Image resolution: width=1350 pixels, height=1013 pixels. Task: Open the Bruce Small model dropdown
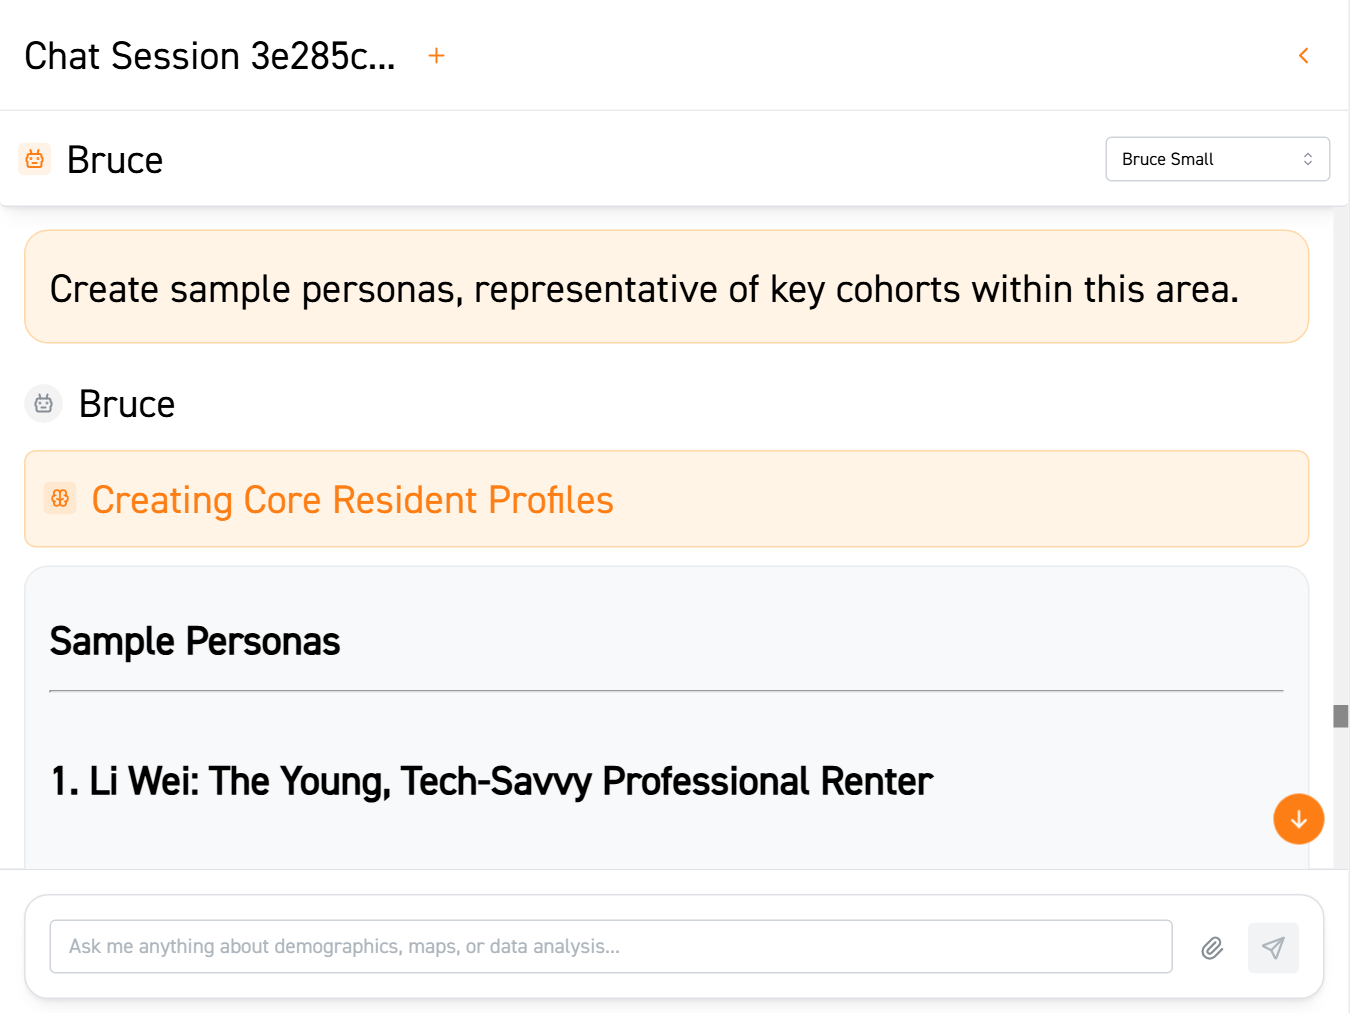click(1217, 159)
